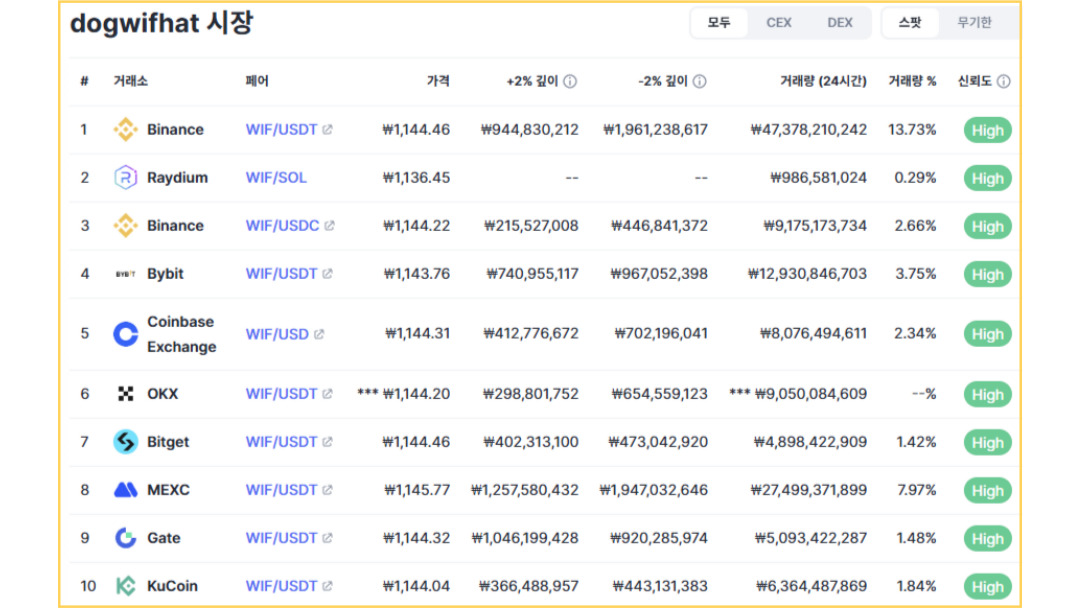Click the Binance High confidence badge in row 1
This screenshot has height=608, width=1080.
pyautogui.click(x=987, y=130)
